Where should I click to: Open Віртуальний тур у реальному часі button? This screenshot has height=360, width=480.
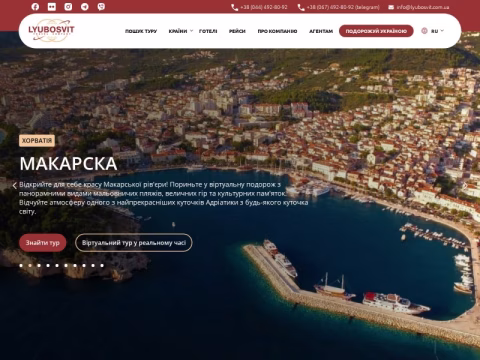(x=134, y=243)
